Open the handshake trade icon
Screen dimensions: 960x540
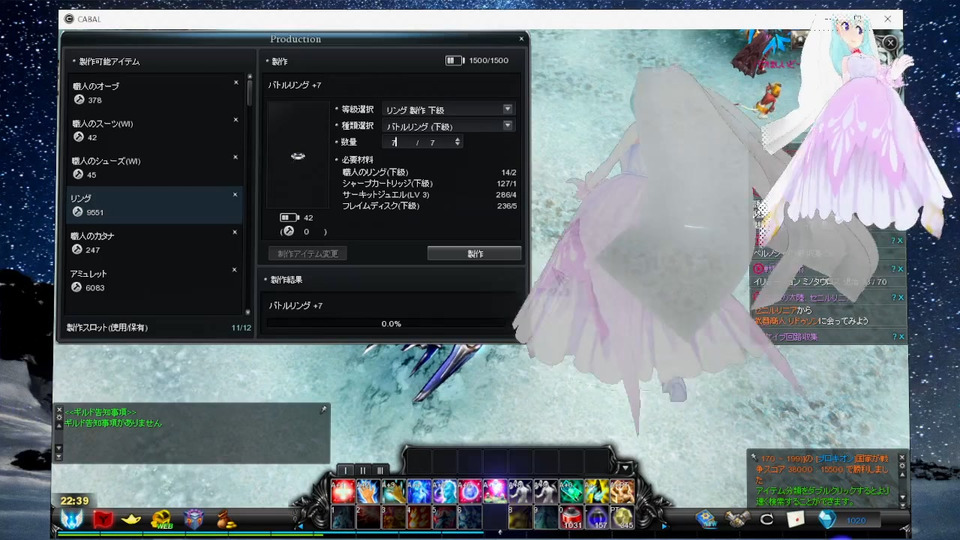[737, 519]
